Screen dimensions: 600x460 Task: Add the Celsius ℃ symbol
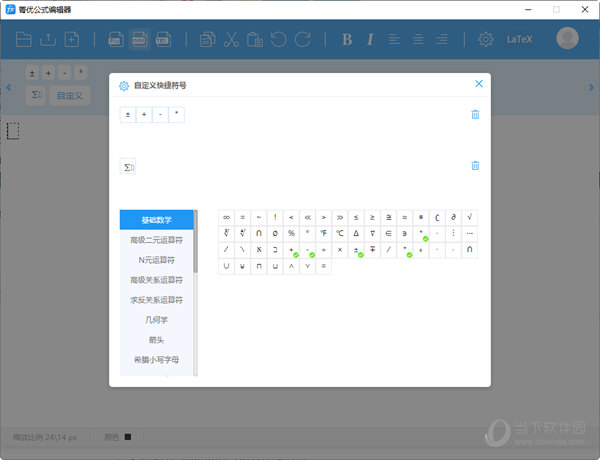[x=340, y=233]
